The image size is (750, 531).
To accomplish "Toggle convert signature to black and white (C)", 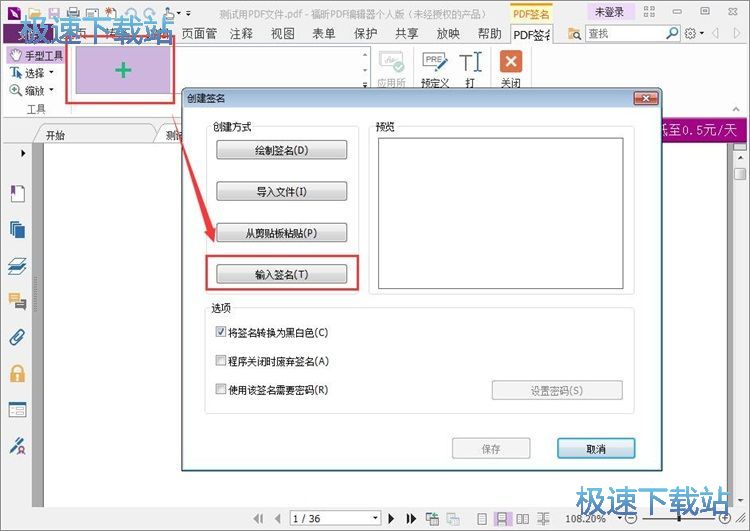I will click(x=221, y=332).
